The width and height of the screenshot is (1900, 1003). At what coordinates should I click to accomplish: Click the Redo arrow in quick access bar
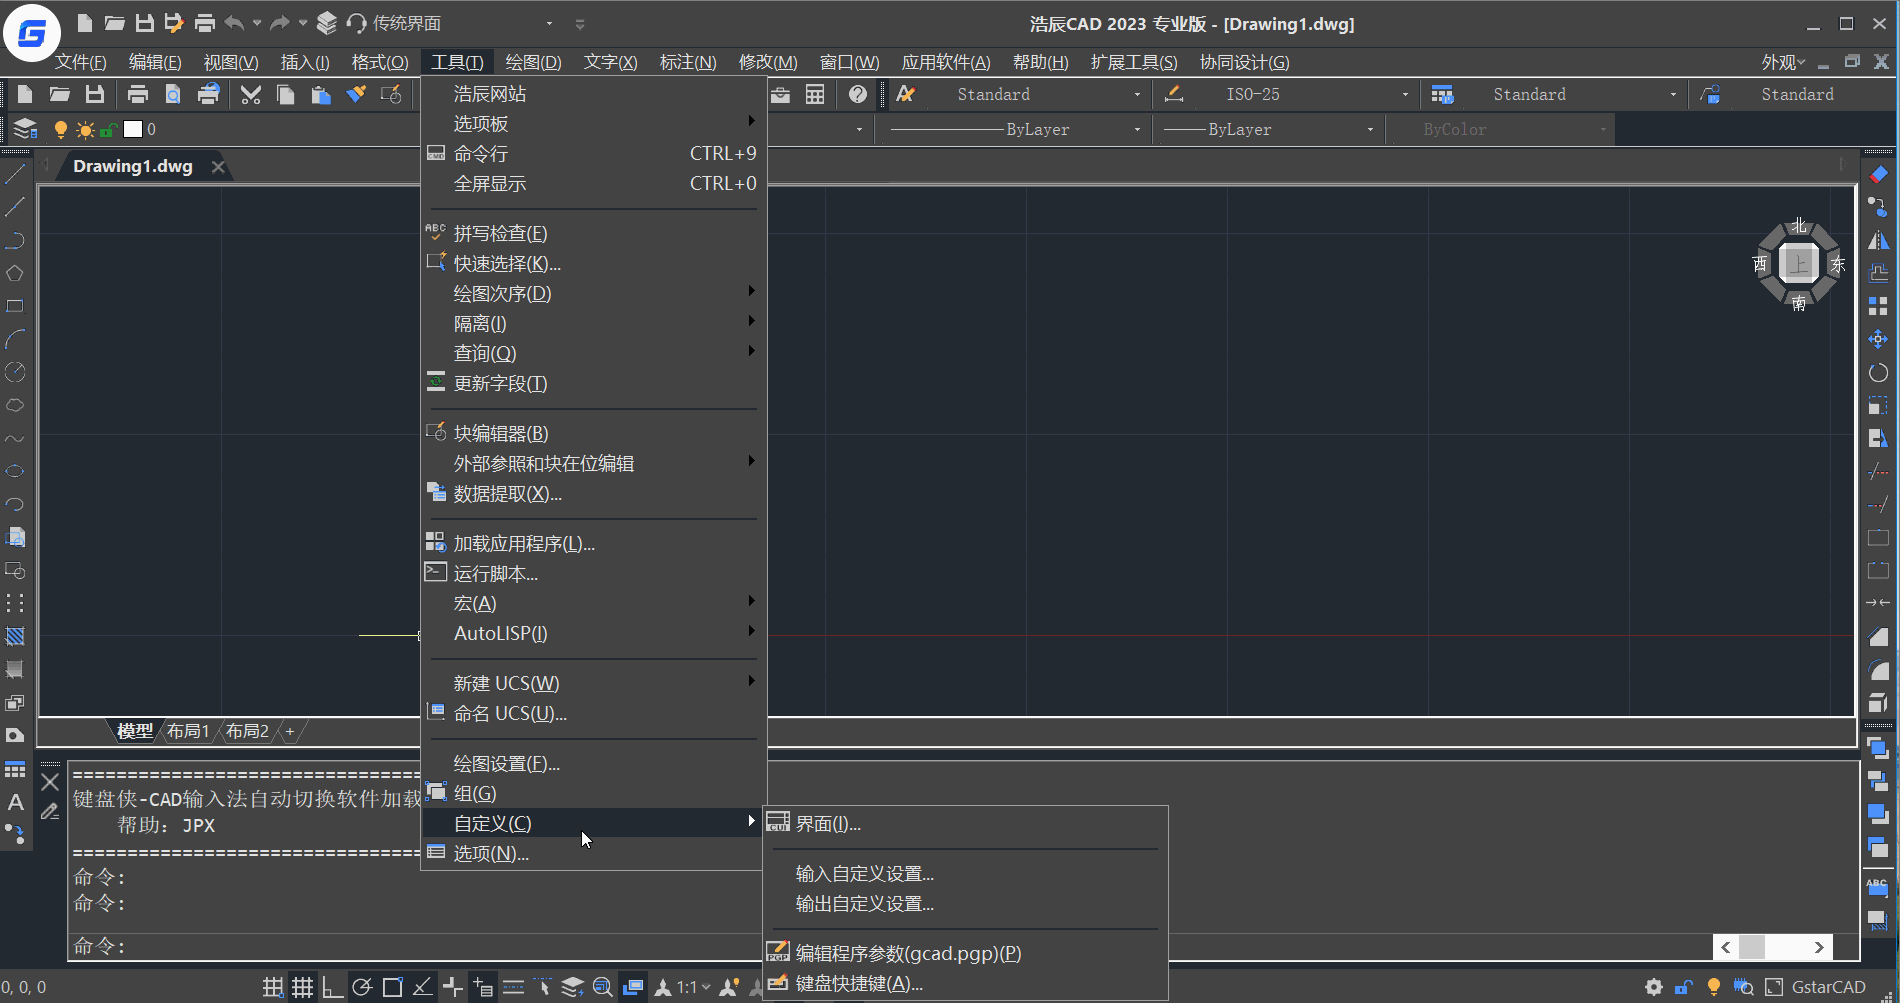[x=280, y=22]
